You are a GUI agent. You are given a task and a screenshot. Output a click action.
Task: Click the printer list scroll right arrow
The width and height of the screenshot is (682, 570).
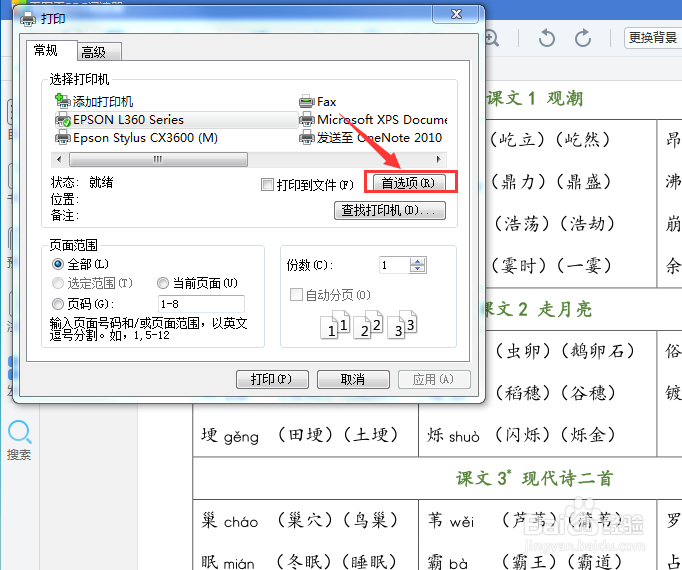tap(438, 159)
